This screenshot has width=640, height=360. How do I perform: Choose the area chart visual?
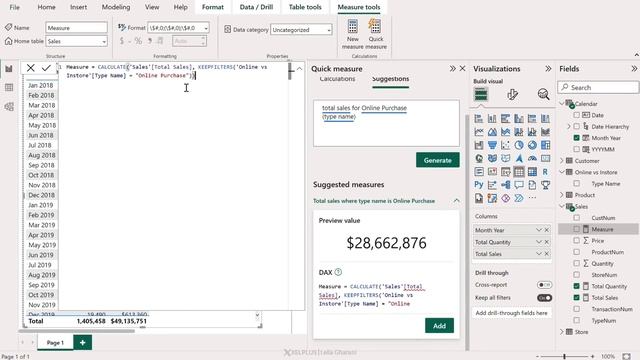pos(492,132)
